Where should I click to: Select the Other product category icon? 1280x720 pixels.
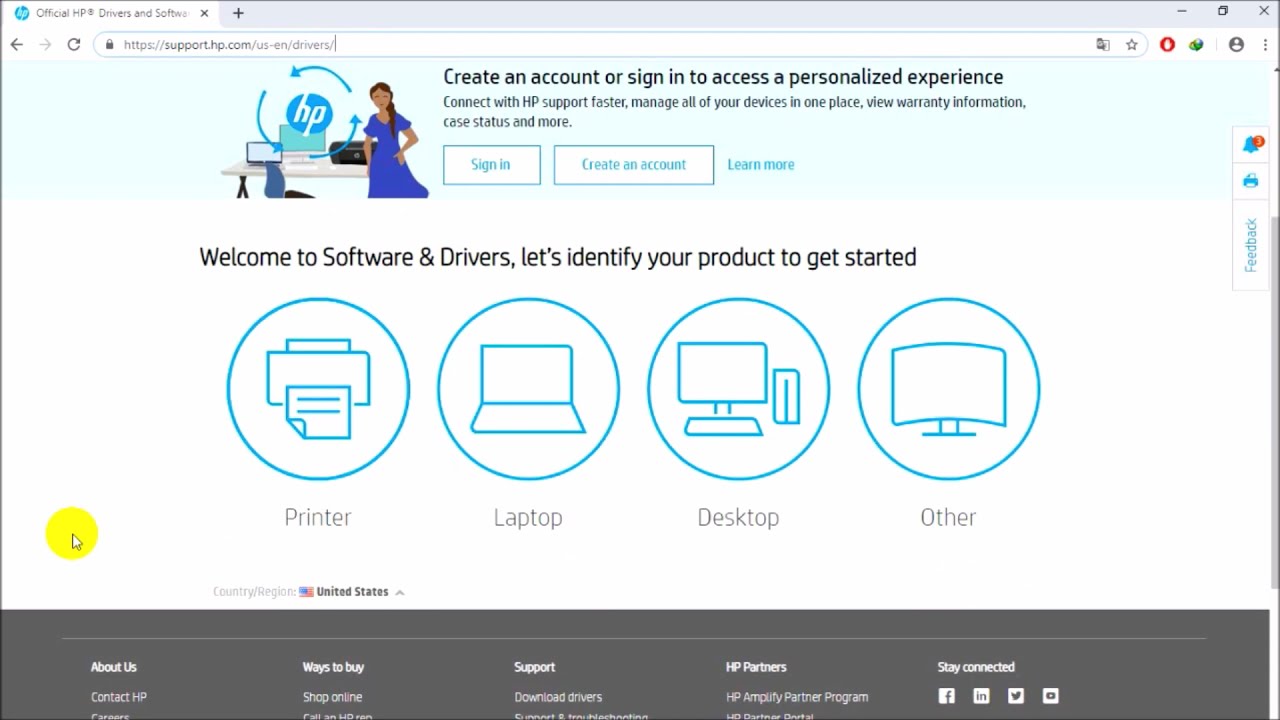tap(948, 388)
